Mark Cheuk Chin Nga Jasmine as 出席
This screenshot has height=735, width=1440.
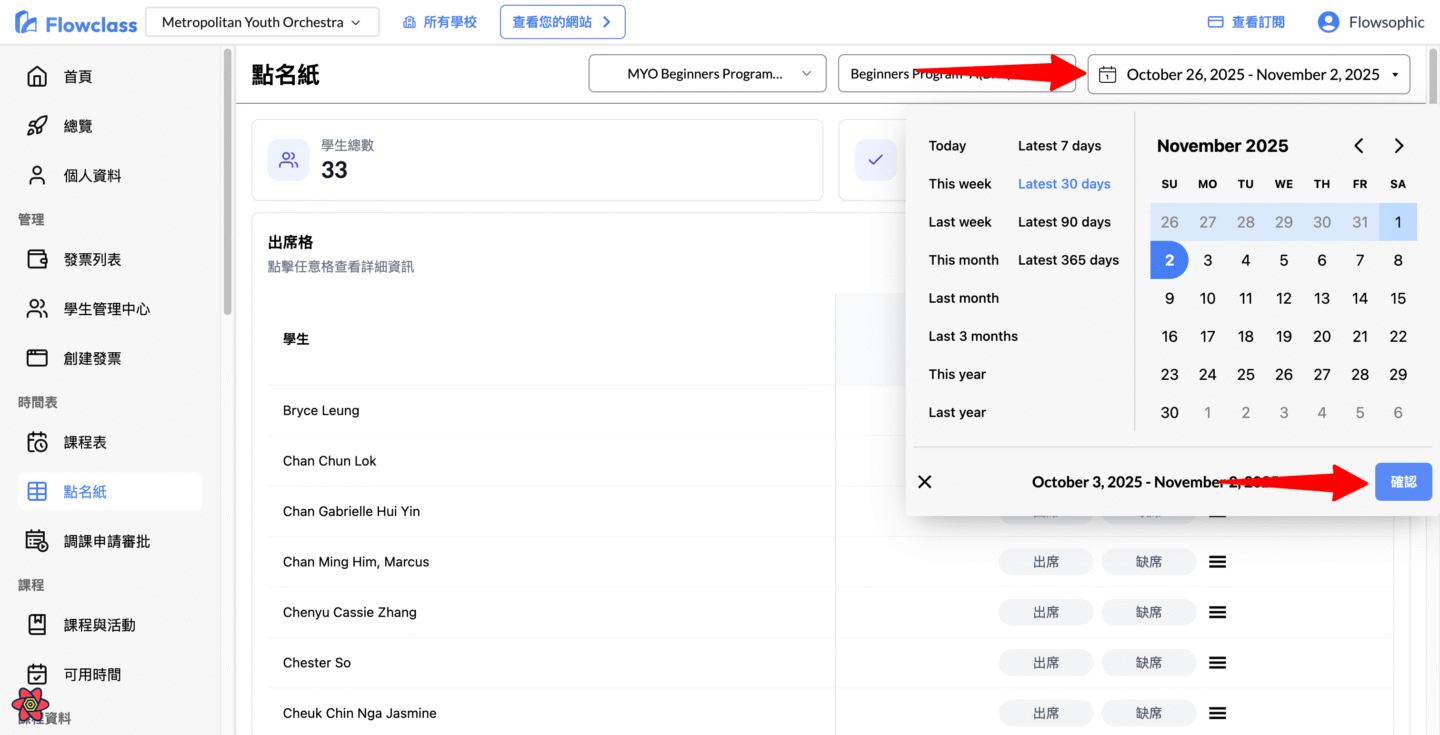(x=1045, y=713)
